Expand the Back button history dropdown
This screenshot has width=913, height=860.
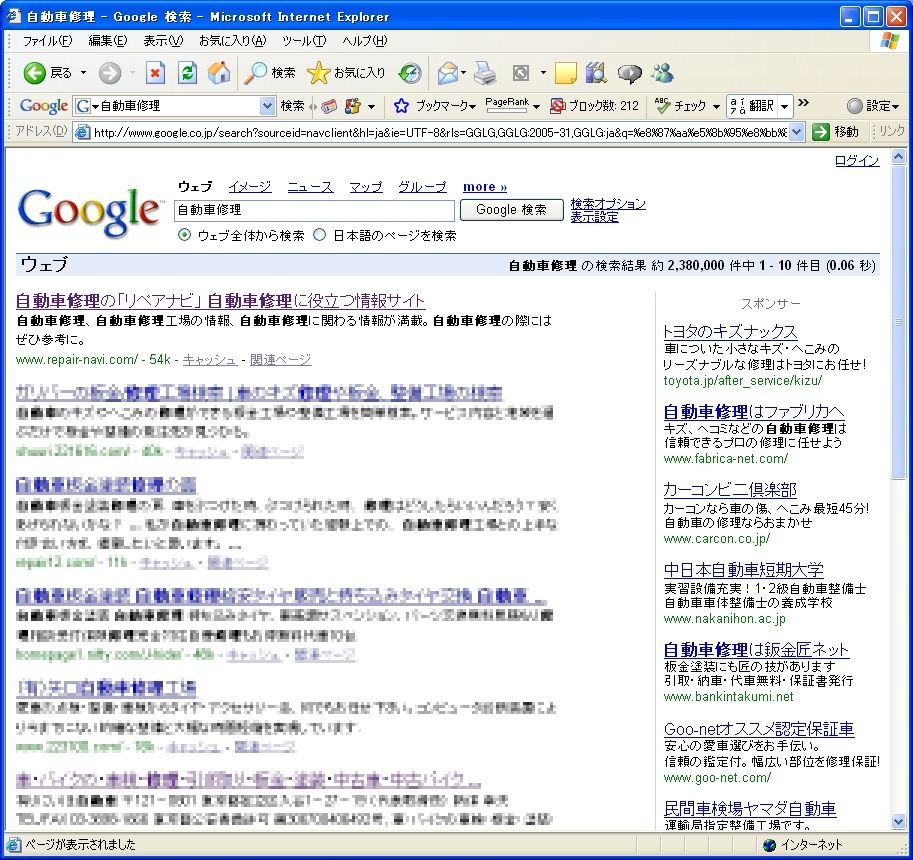[x=83, y=73]
